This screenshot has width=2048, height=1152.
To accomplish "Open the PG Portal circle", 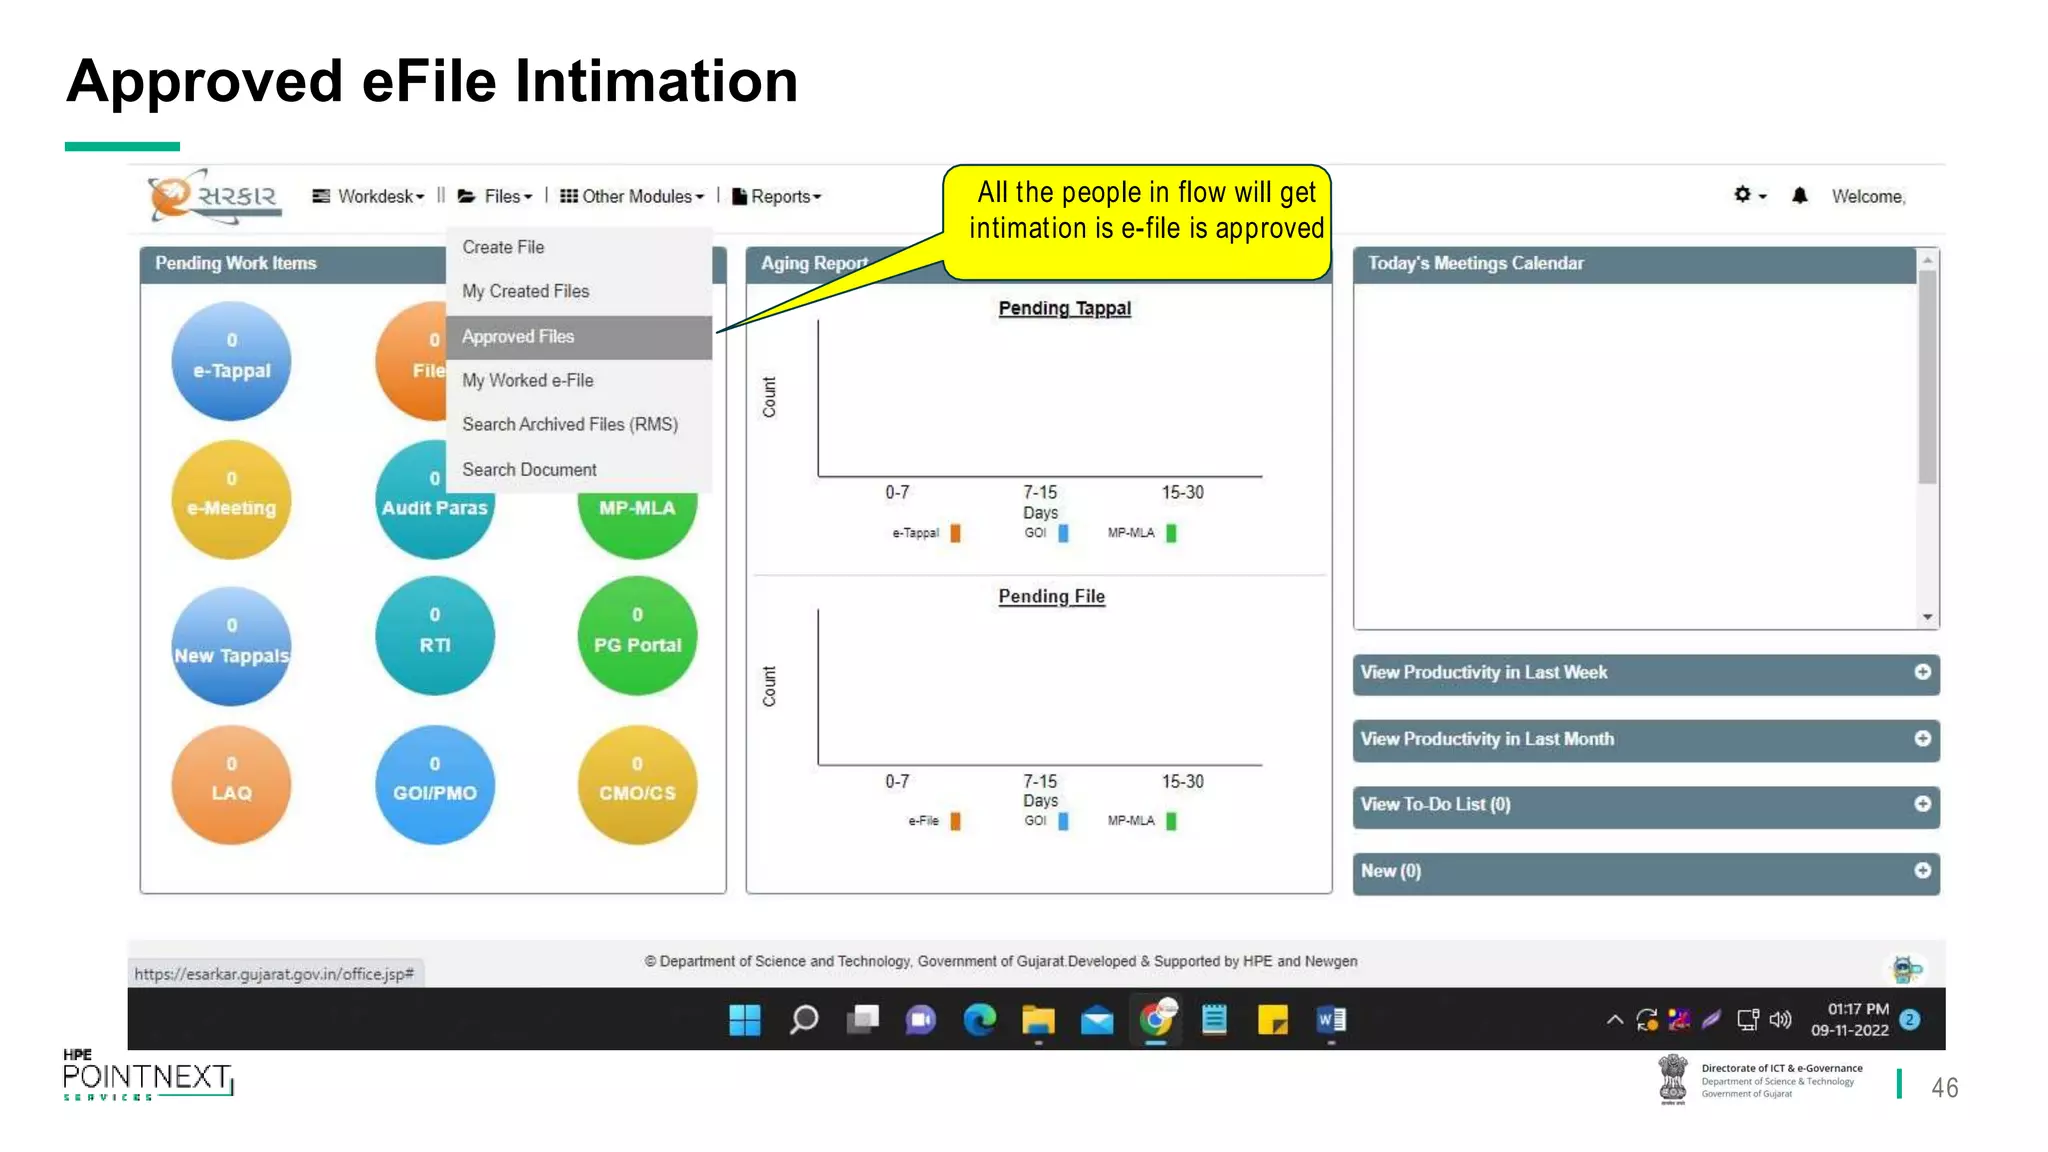I will point(637,635).
